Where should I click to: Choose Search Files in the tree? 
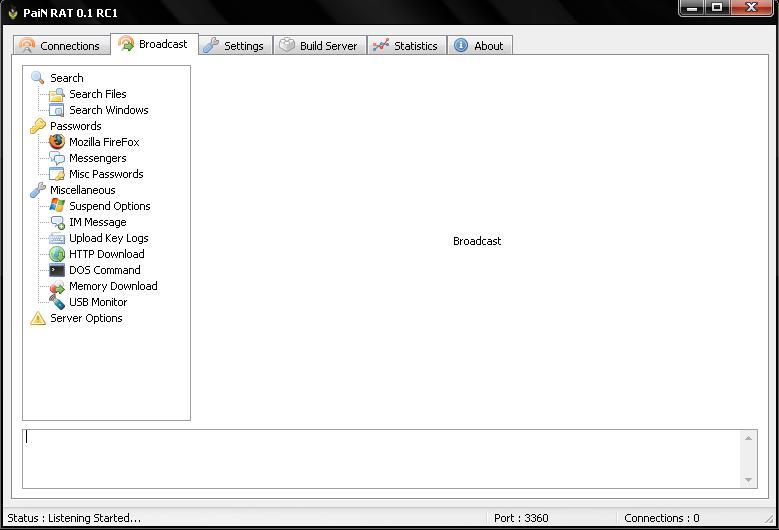point(98,94)
